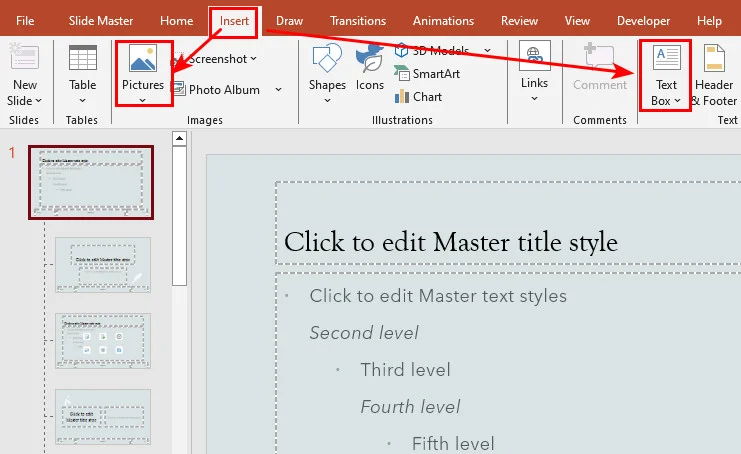Viewport: 741px width, 454px height.
Task: Click the Text Box icon
Action: point(666,58)
